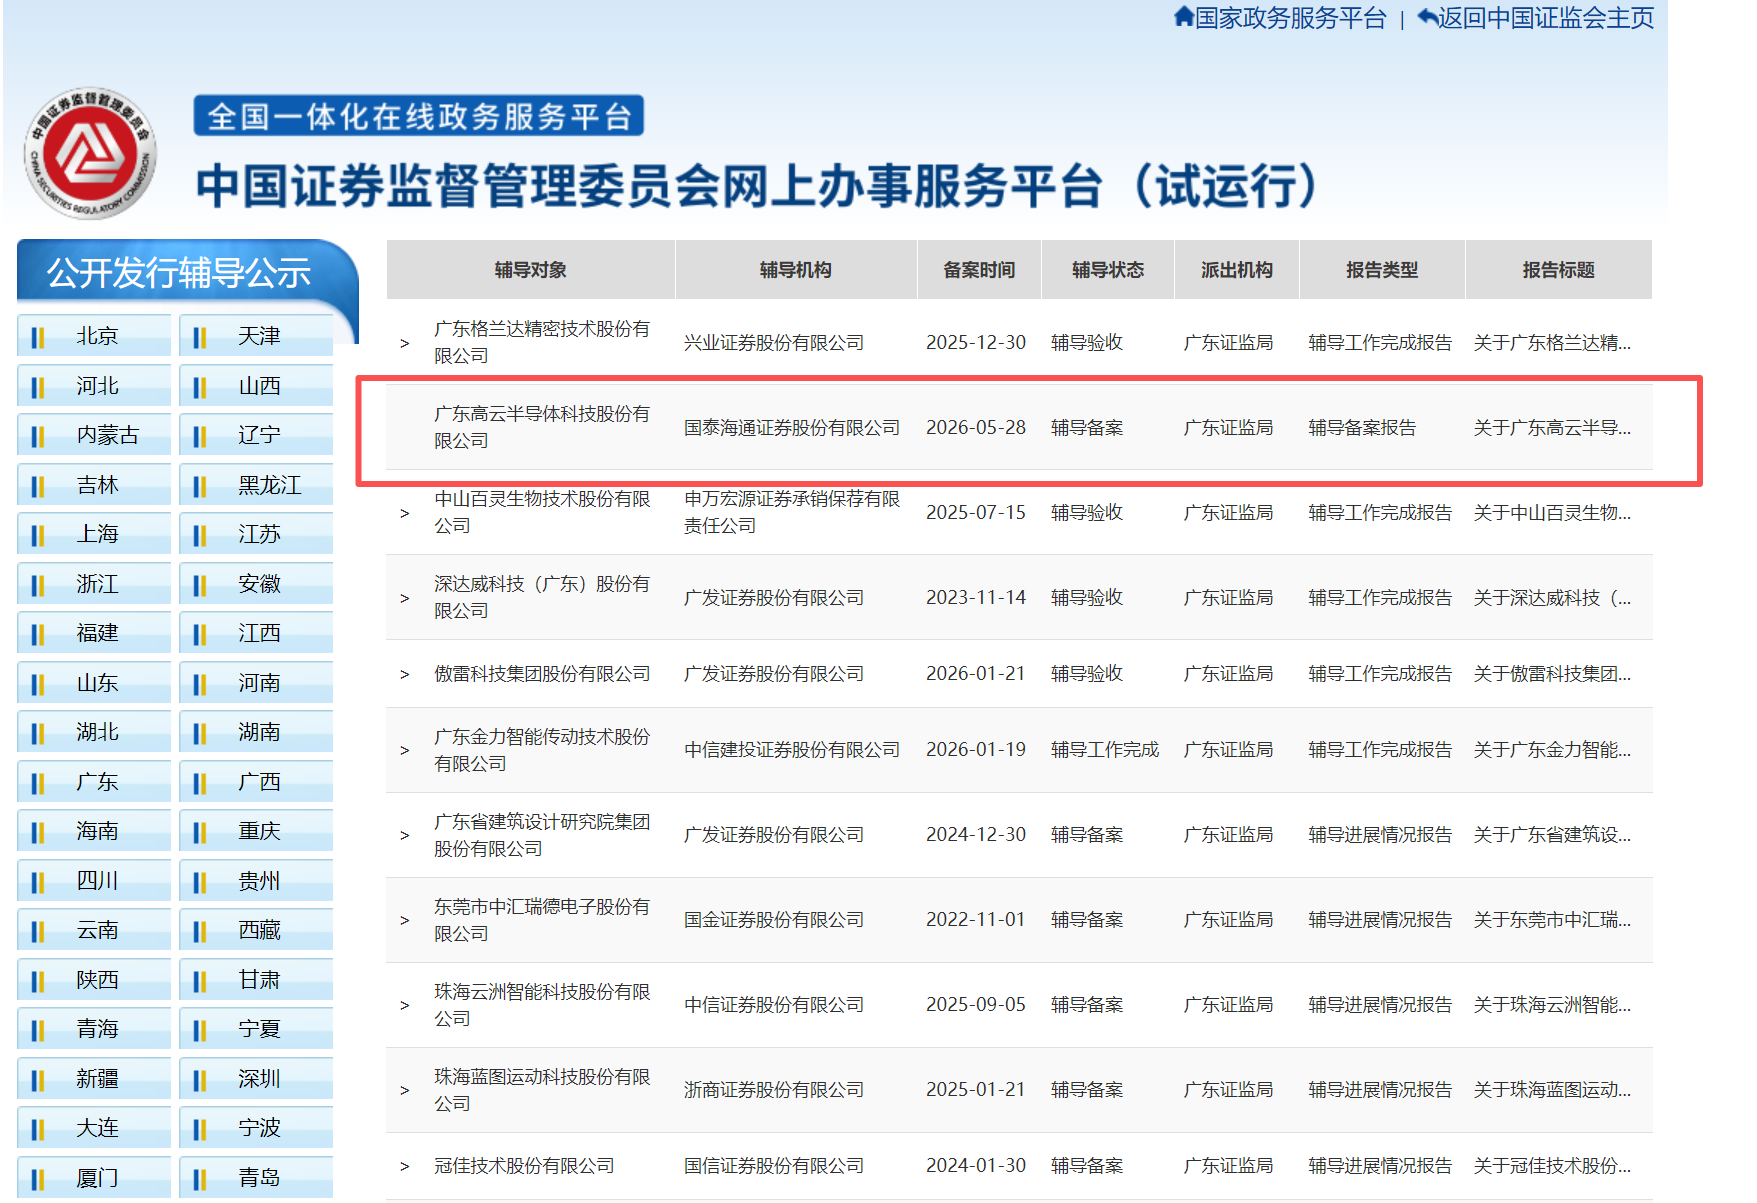The image size is (1757, 1203).
Task: Click the home icon beside 国家政务服务平台
Action: click(x=1184, y=17)
